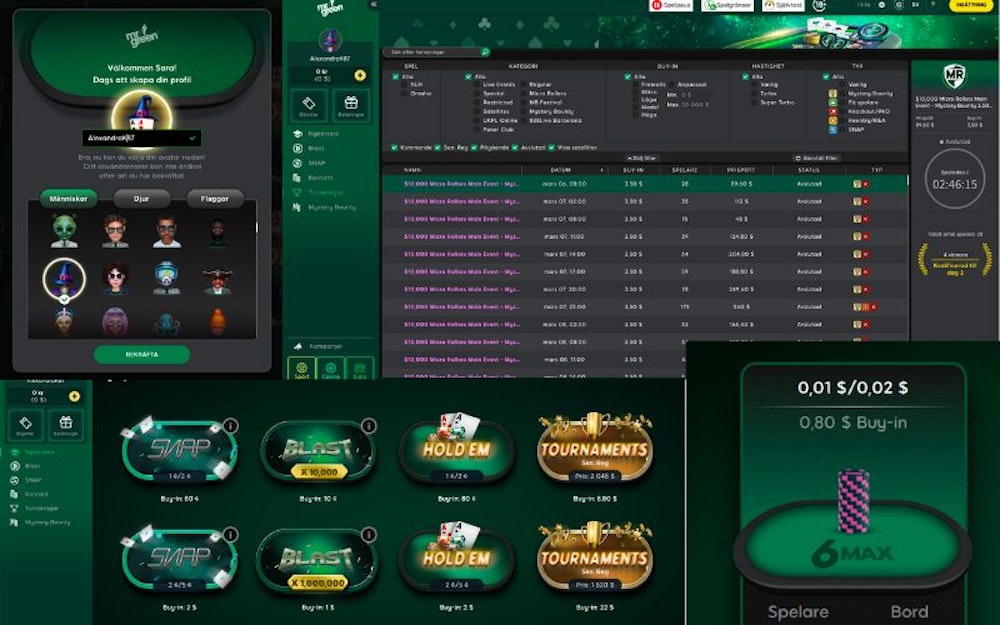
Task: Collapse the sidebar with the double-chevron icon
Action: click(374, 4)
